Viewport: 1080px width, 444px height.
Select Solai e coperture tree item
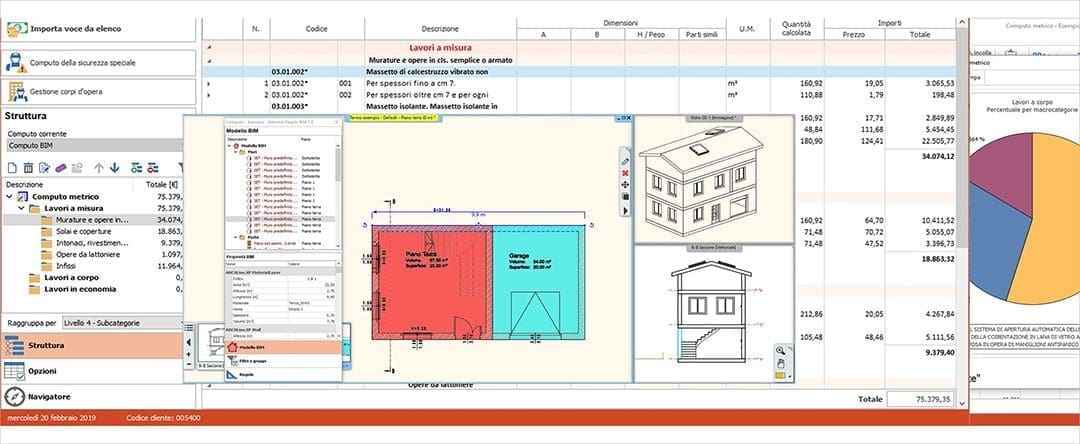point(84,231)
